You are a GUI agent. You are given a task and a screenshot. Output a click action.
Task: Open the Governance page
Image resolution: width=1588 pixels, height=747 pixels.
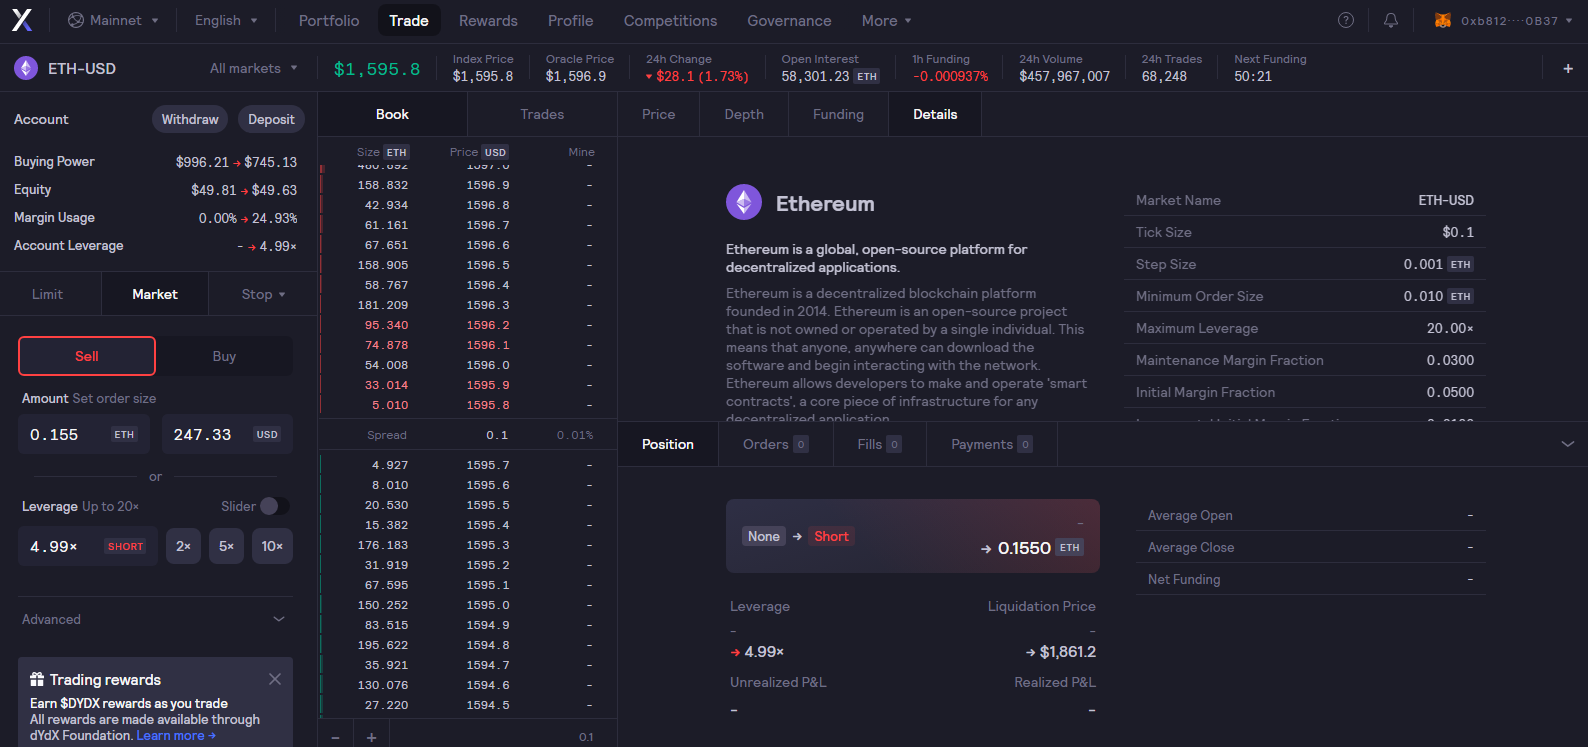pyautogui.click(x=789, y=20)
